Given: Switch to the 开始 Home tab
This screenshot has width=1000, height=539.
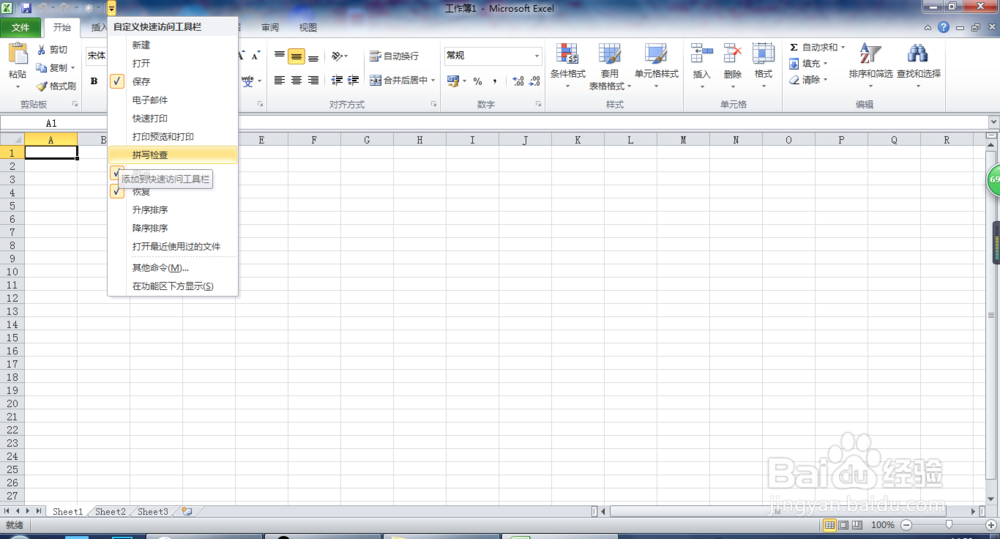Looking at the screenshot, I should pos(62,27).
